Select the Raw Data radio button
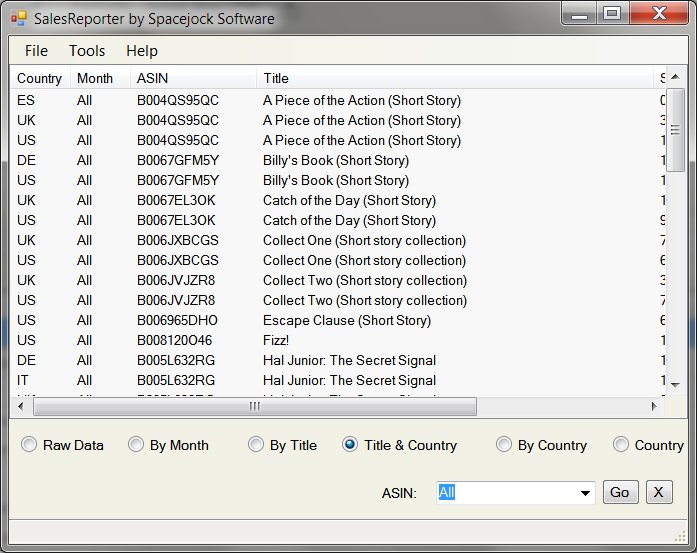 click(62, 445)
